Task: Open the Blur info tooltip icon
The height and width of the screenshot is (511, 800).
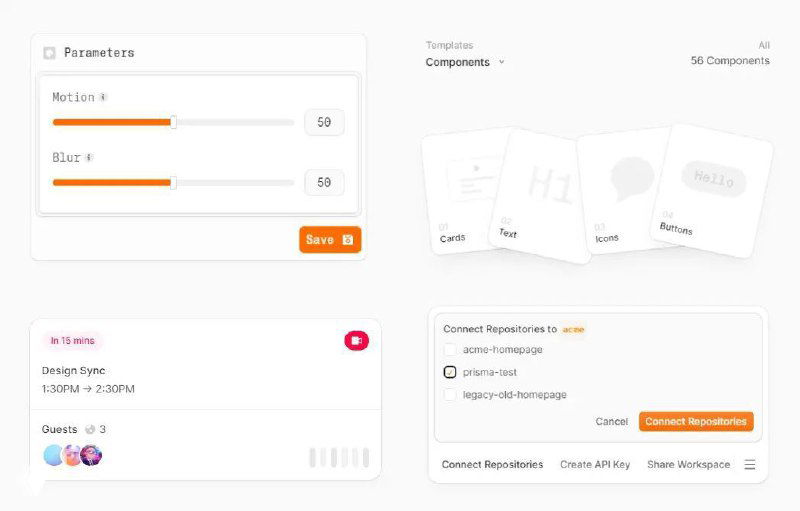Action: click(x=89, y=157)
